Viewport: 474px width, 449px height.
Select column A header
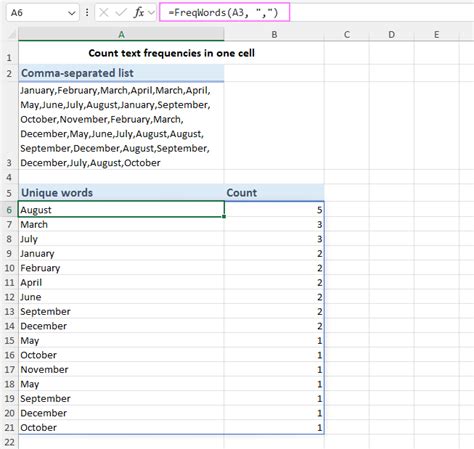[x=121, y=34]
